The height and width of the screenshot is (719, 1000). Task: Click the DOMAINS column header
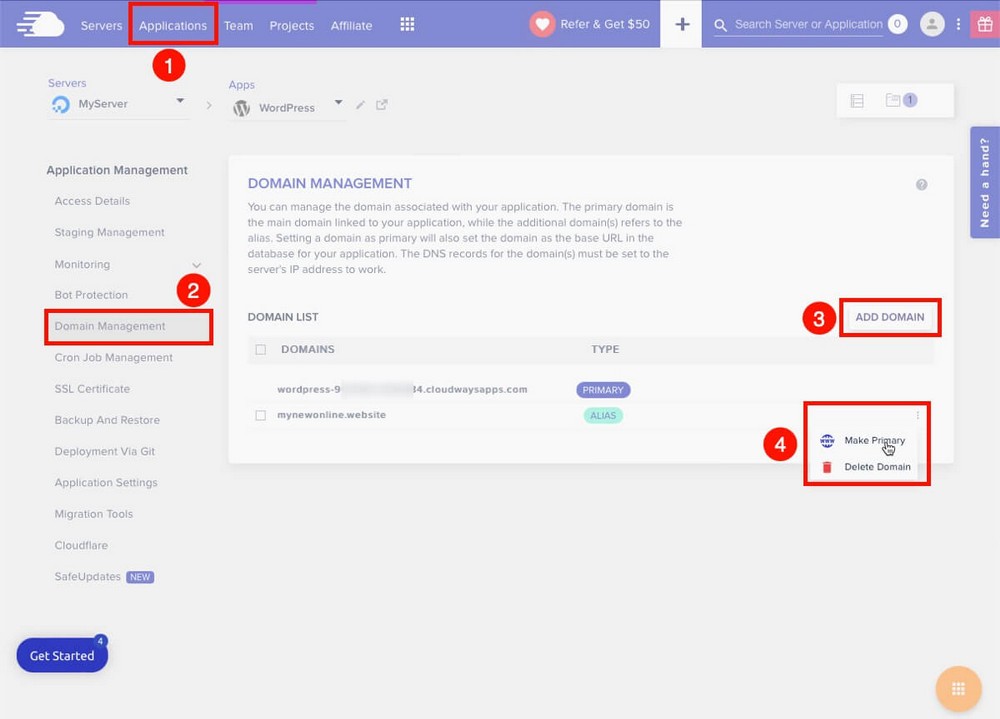coord(307,349)
